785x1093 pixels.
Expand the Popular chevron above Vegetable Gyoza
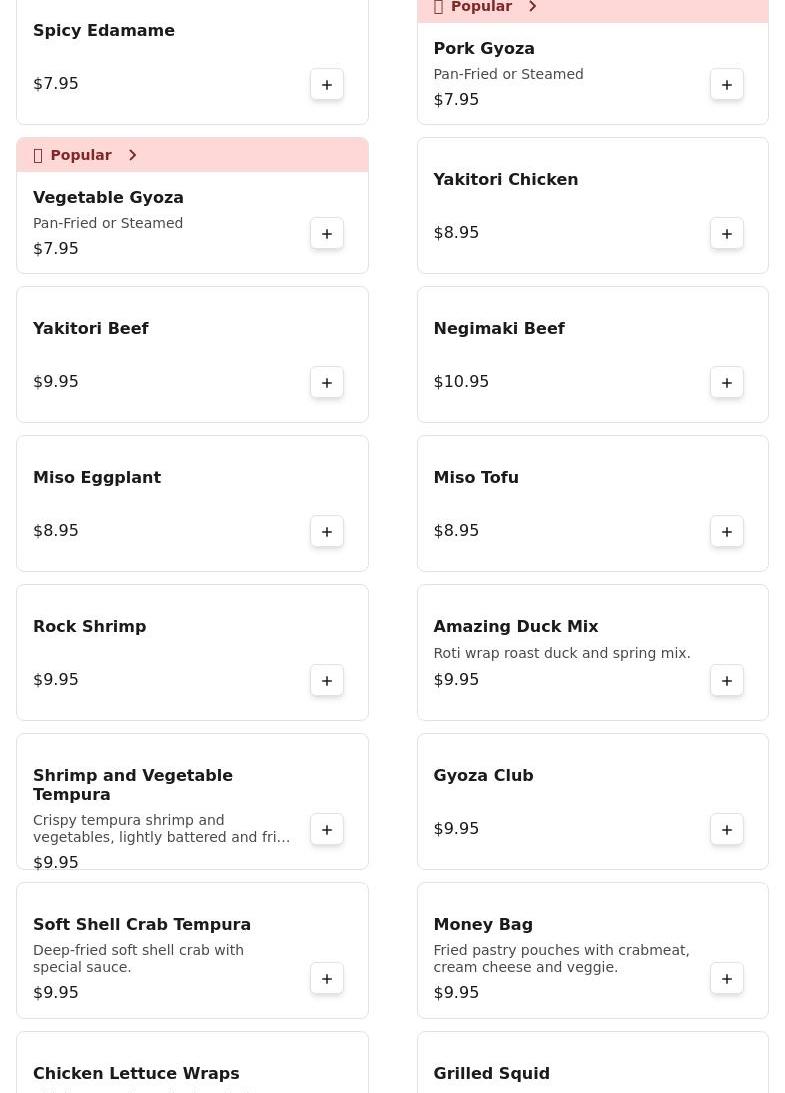[132, 155]
